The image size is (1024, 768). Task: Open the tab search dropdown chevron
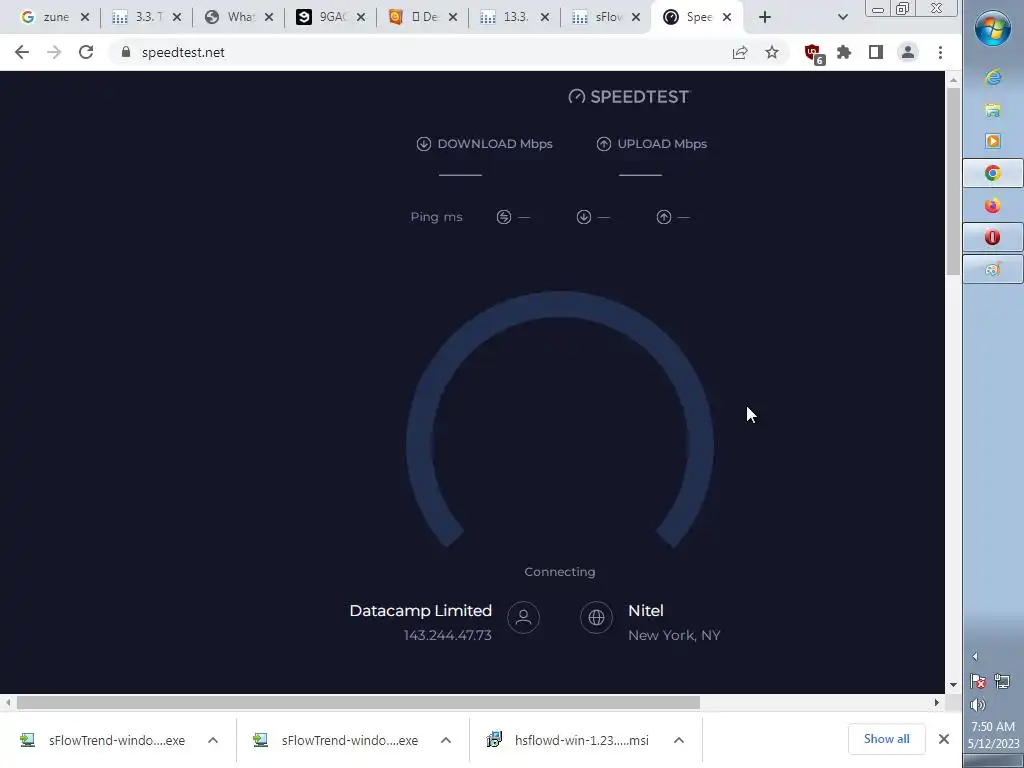click(x=842, y=17)
